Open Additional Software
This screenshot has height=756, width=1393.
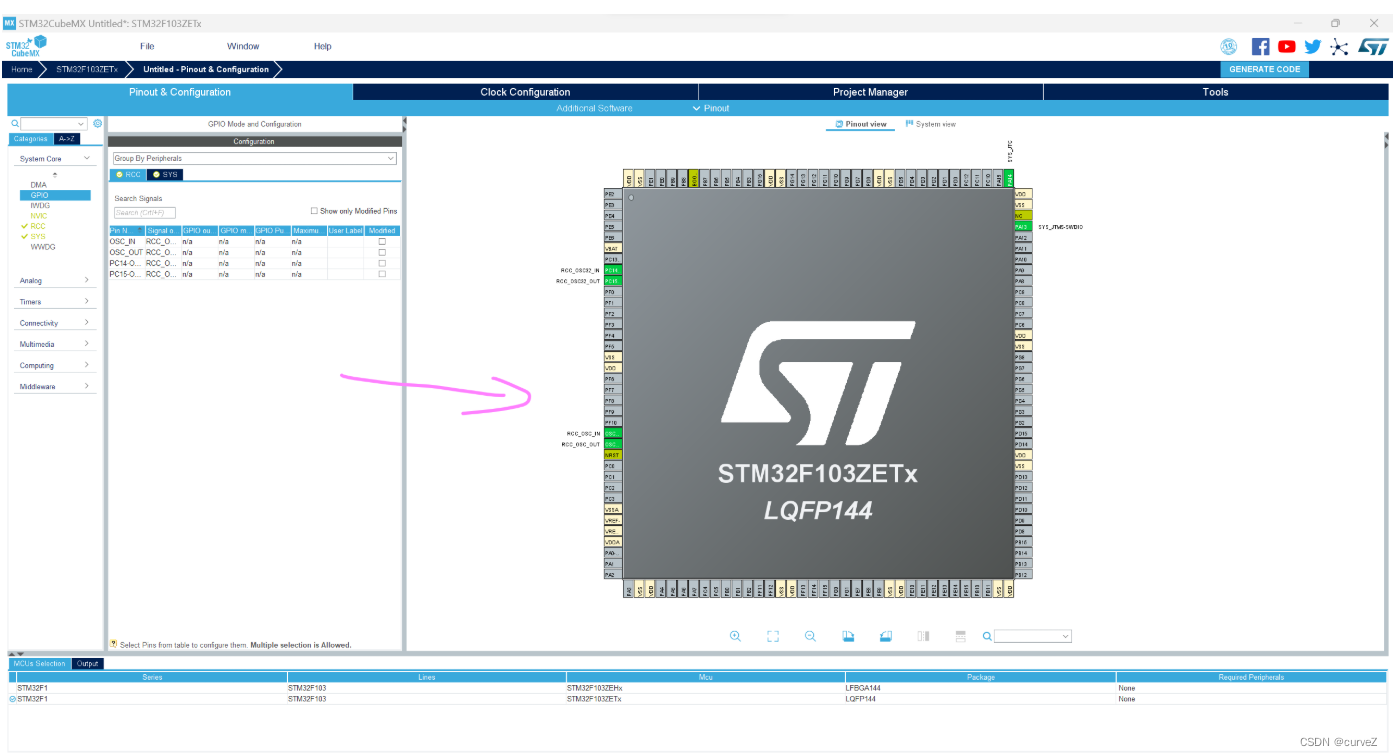tap(594, 108)
